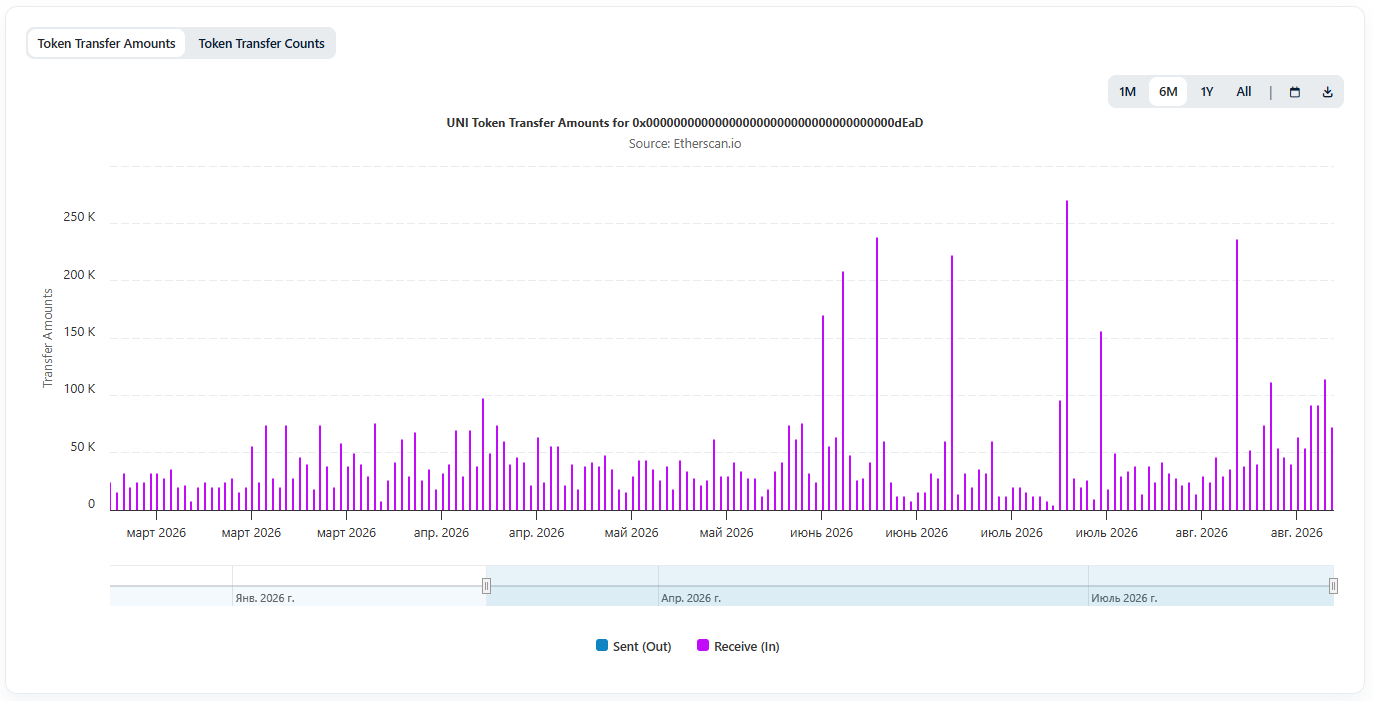1373x701 pixels.
Task: Open the calendar date range picker
Action: 1295,92
